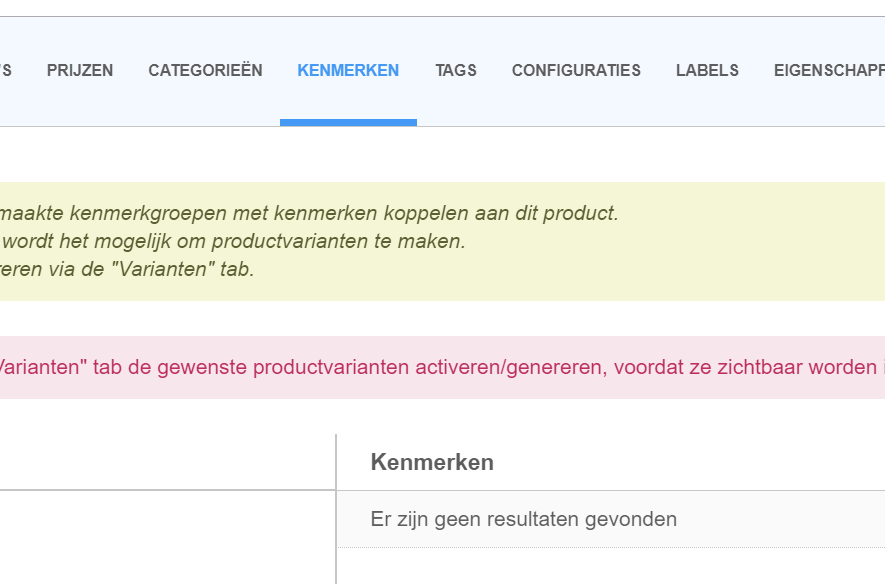
Task: Click the Kenmerken column header
Action: [432, 462]
